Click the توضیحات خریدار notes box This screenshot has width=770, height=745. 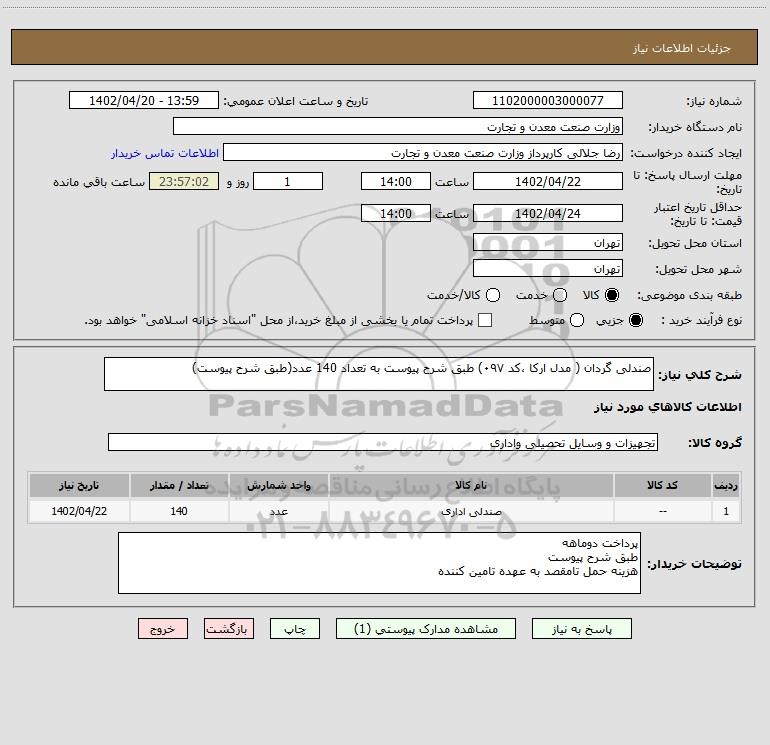tap(379, 563)
